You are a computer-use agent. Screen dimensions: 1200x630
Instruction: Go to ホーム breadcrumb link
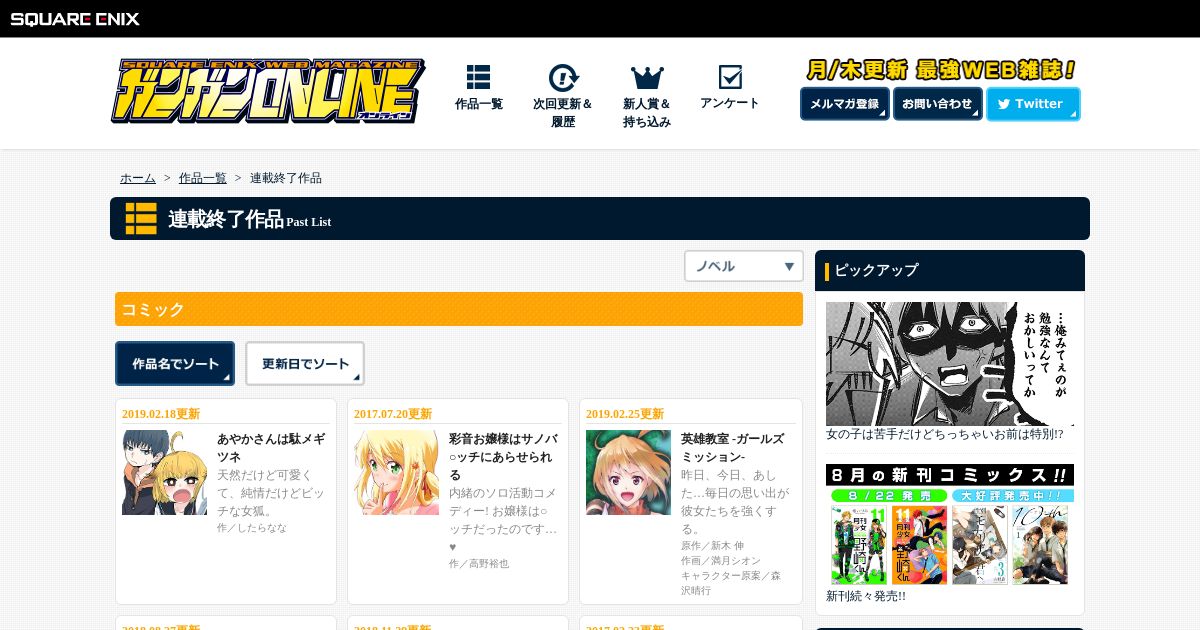point(138,178)
